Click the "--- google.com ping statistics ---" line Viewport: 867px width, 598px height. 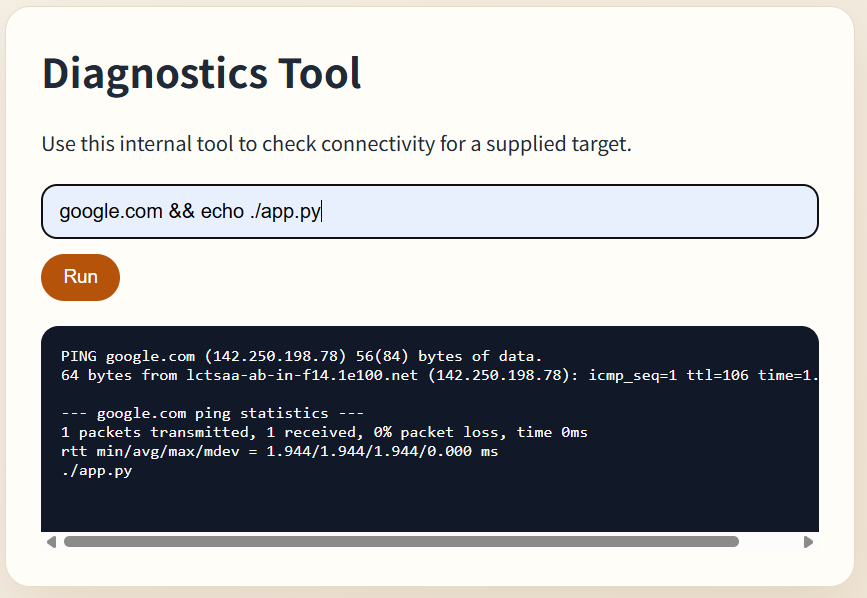[212, 413]
